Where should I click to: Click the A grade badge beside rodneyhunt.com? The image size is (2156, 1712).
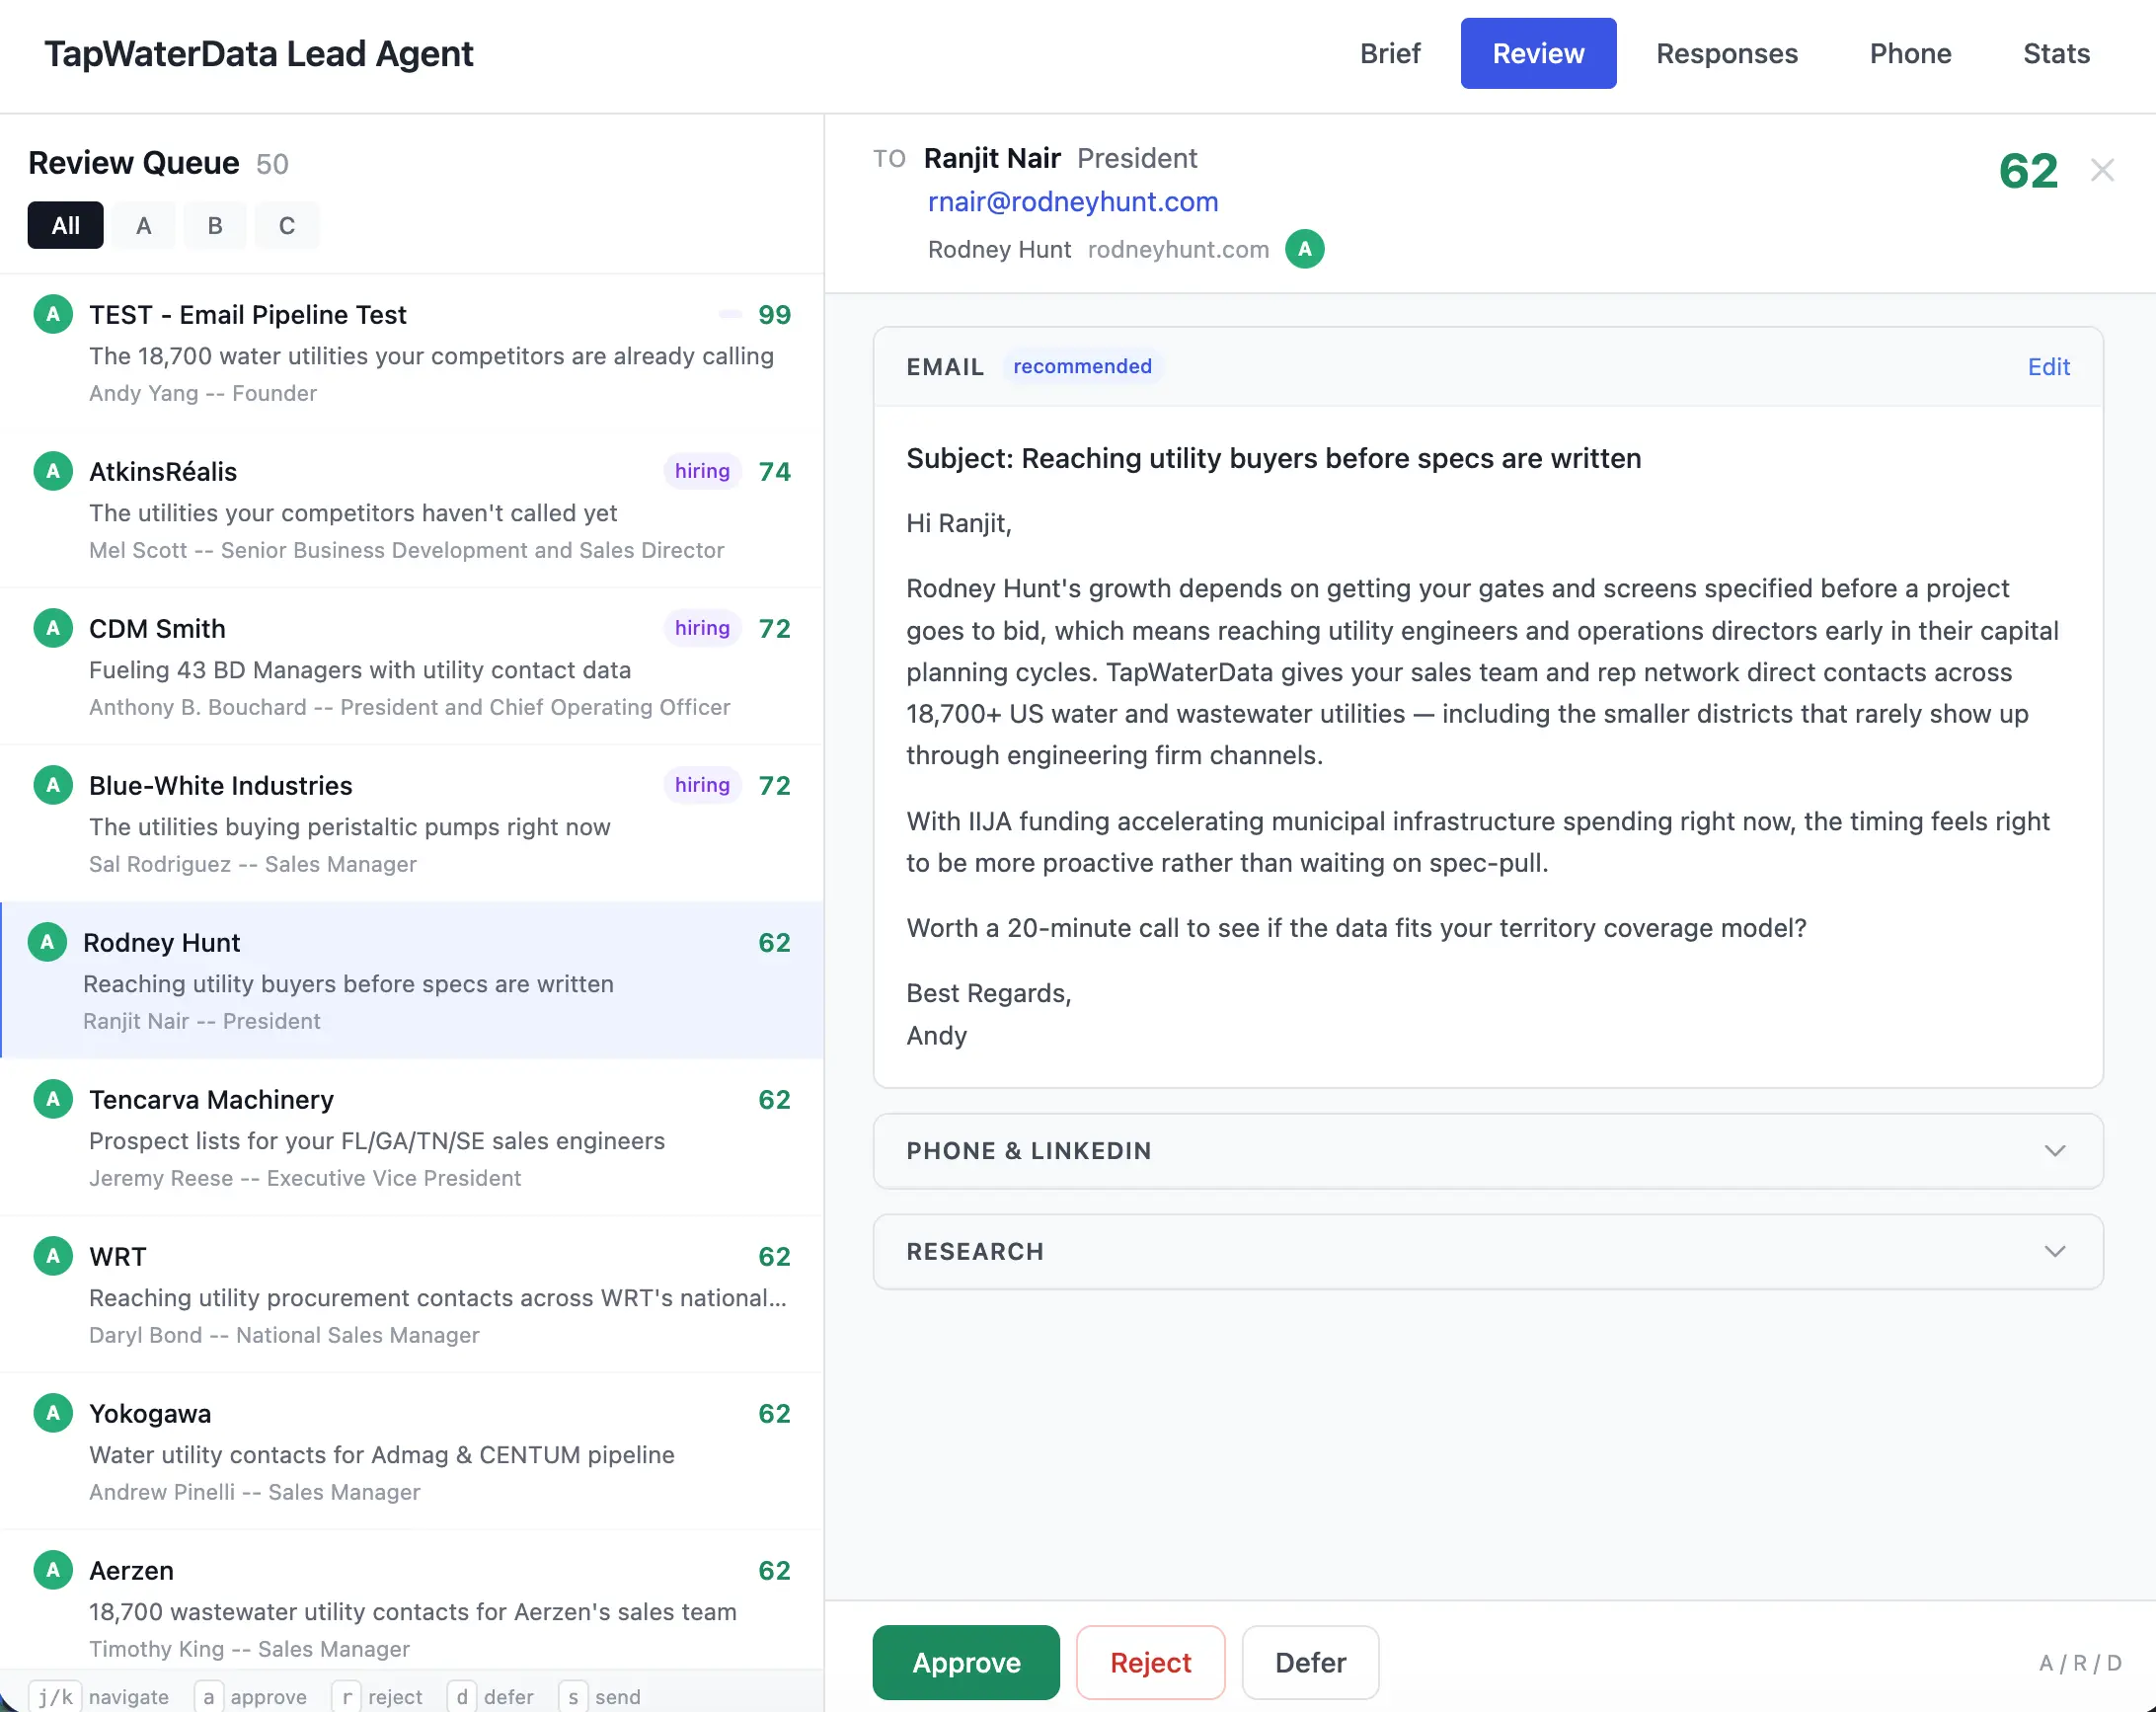pos(1305,249)
